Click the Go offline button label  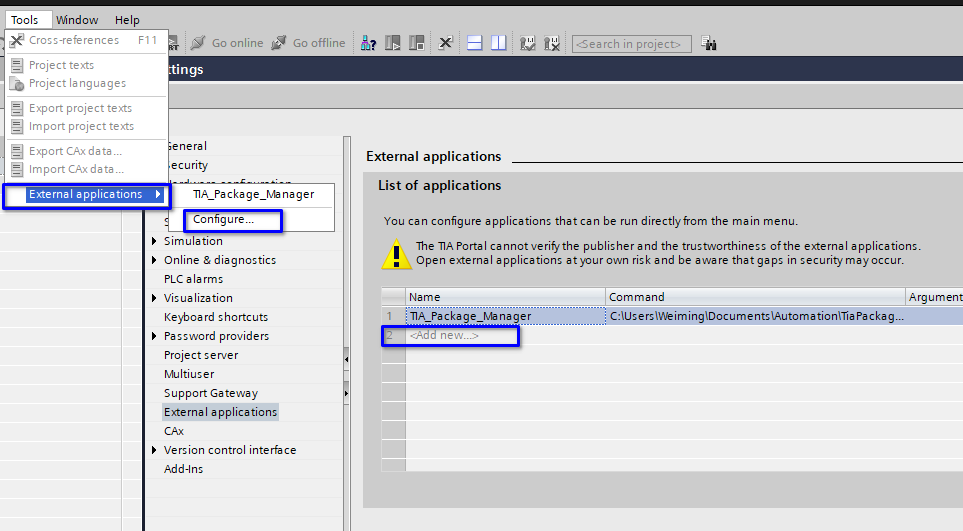pos(319,43)
